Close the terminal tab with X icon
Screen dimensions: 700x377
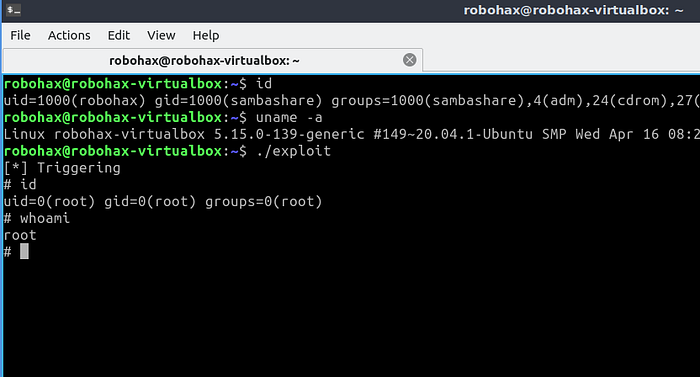pyautogui.click(x=409, y=60)
